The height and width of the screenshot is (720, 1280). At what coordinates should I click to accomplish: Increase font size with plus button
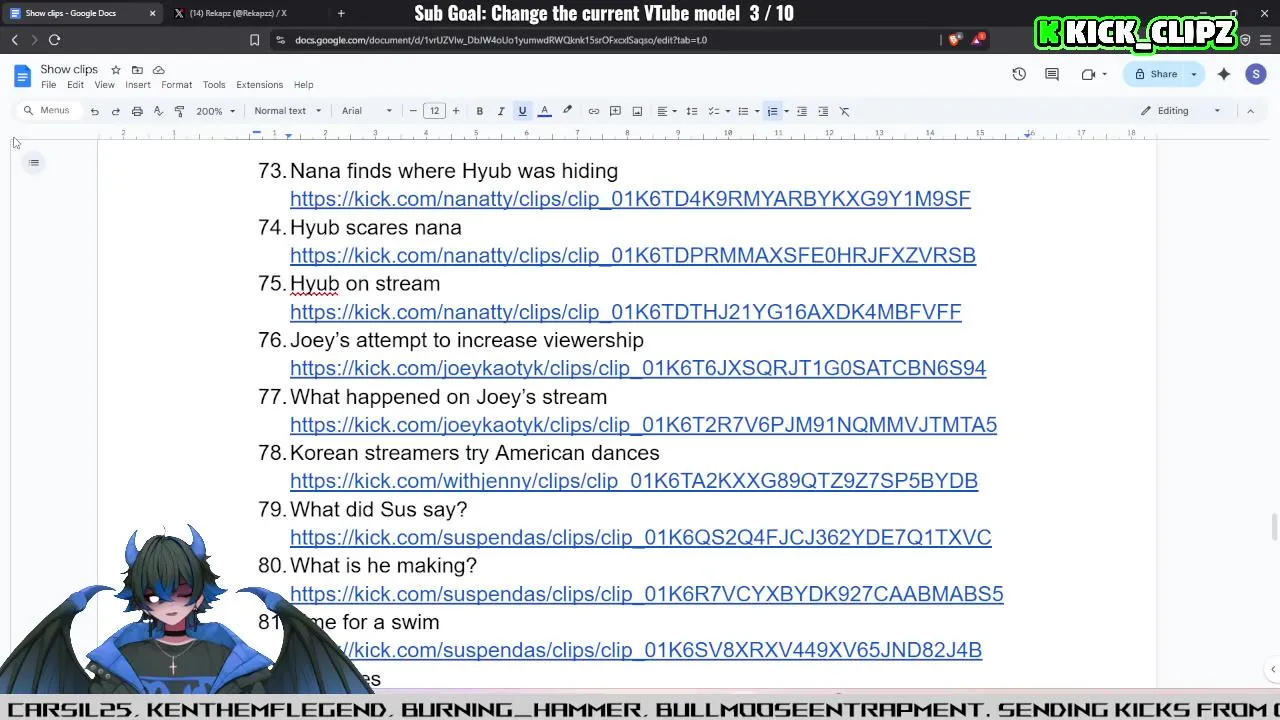(x=456, y=111)
